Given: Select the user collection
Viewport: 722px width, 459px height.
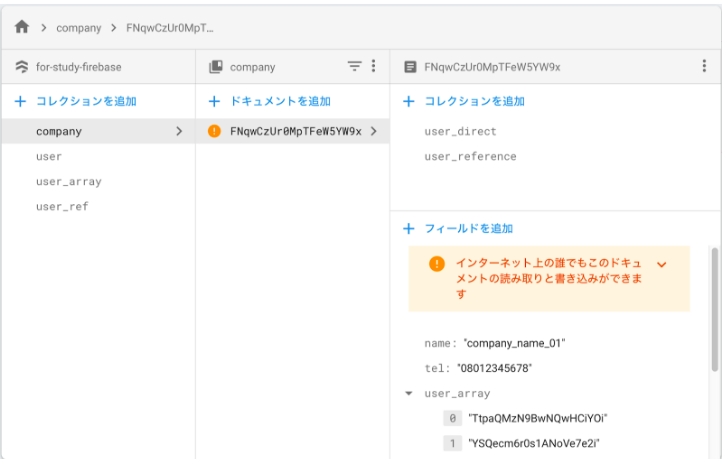Looking at the screenshot, I should [49, 156].
